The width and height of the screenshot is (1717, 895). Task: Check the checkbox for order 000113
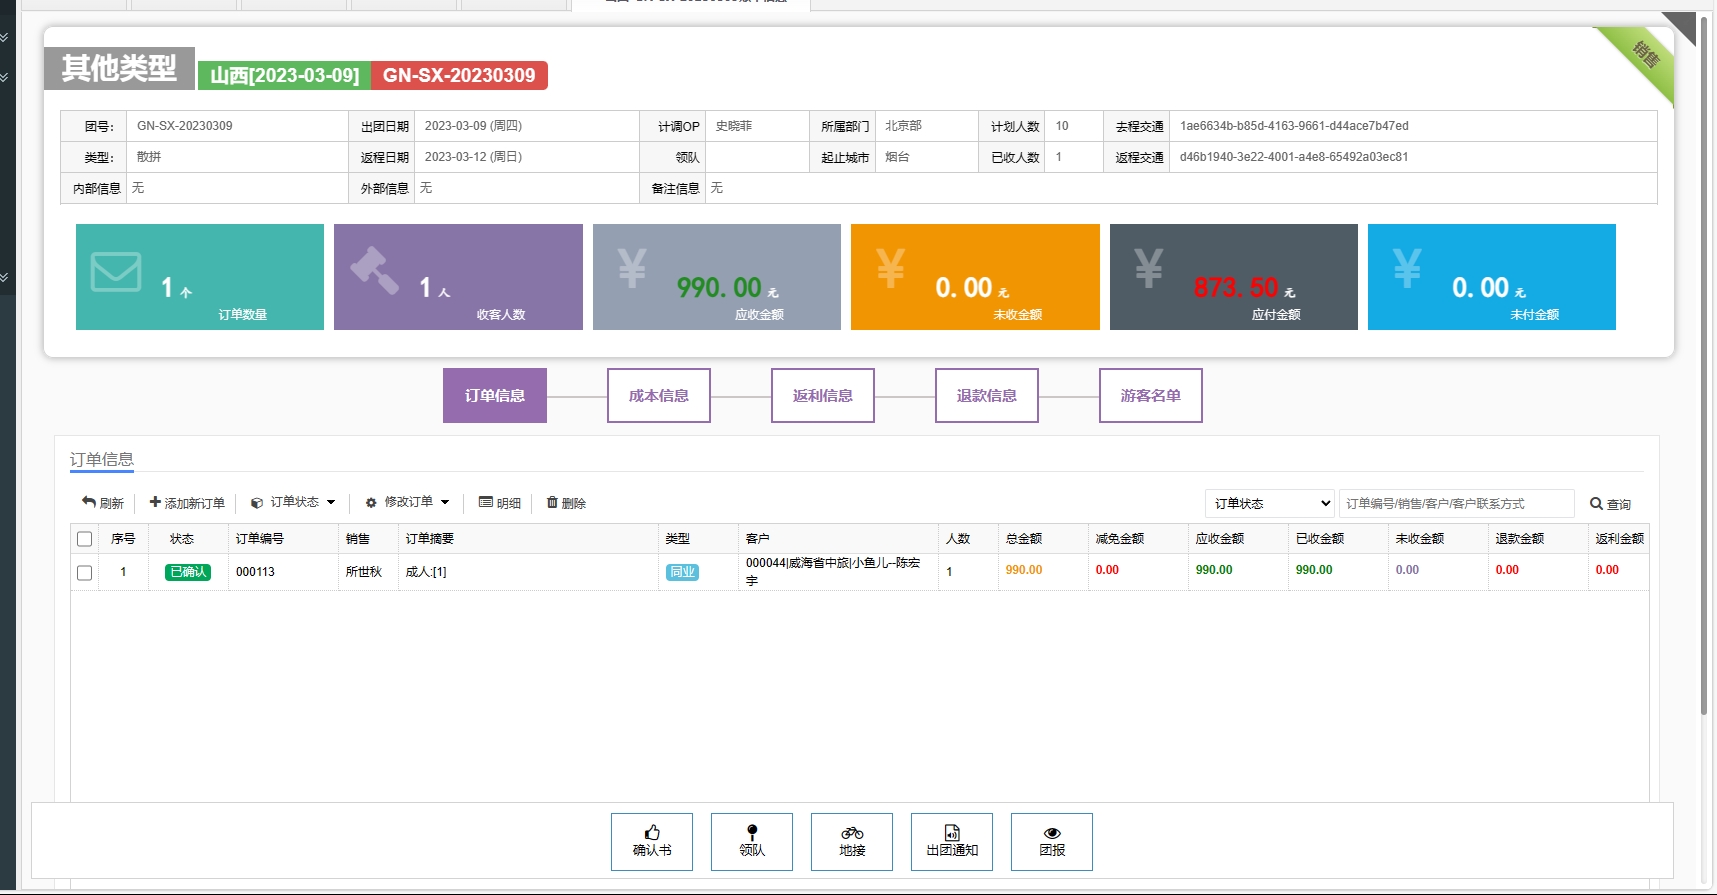pyautogui.click(x=85, y=573)
